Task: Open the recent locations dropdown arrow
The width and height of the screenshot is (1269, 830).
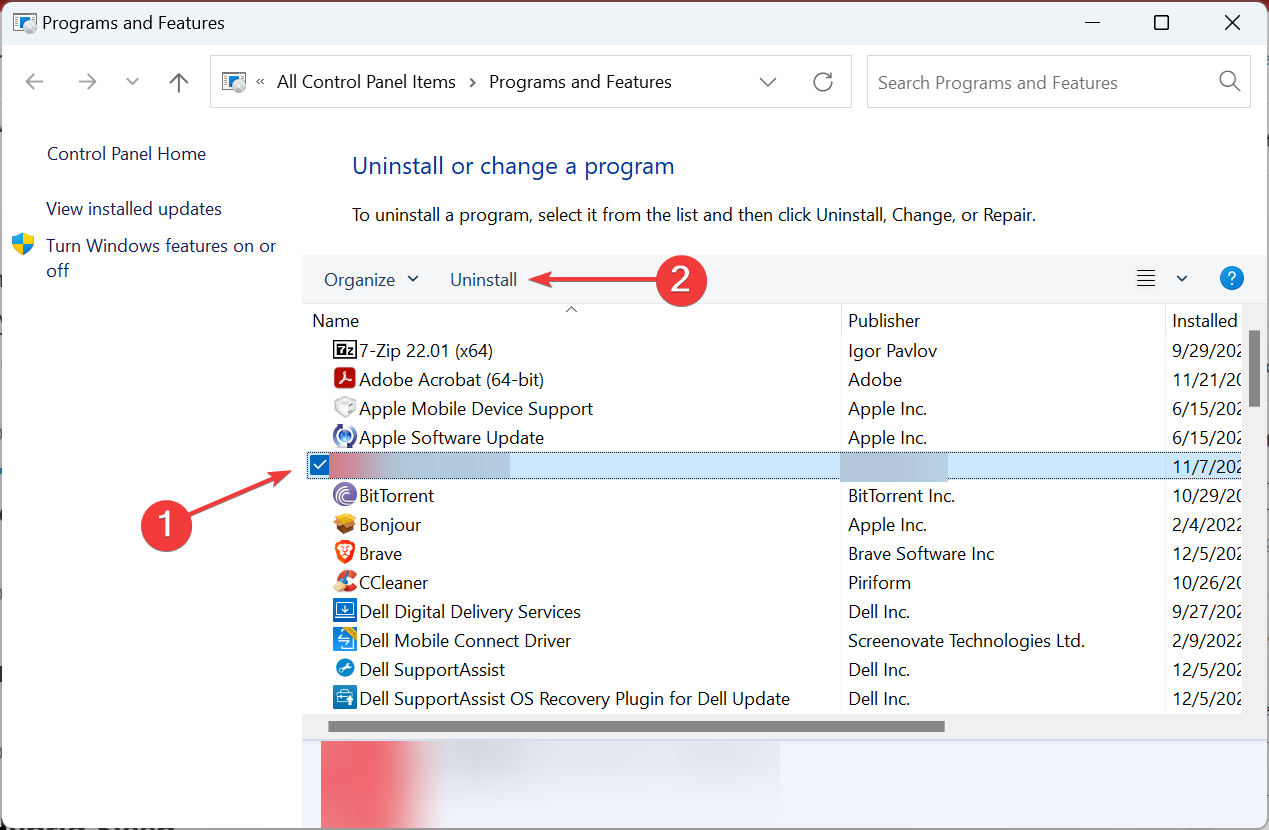Action: [x=132, y=82]
